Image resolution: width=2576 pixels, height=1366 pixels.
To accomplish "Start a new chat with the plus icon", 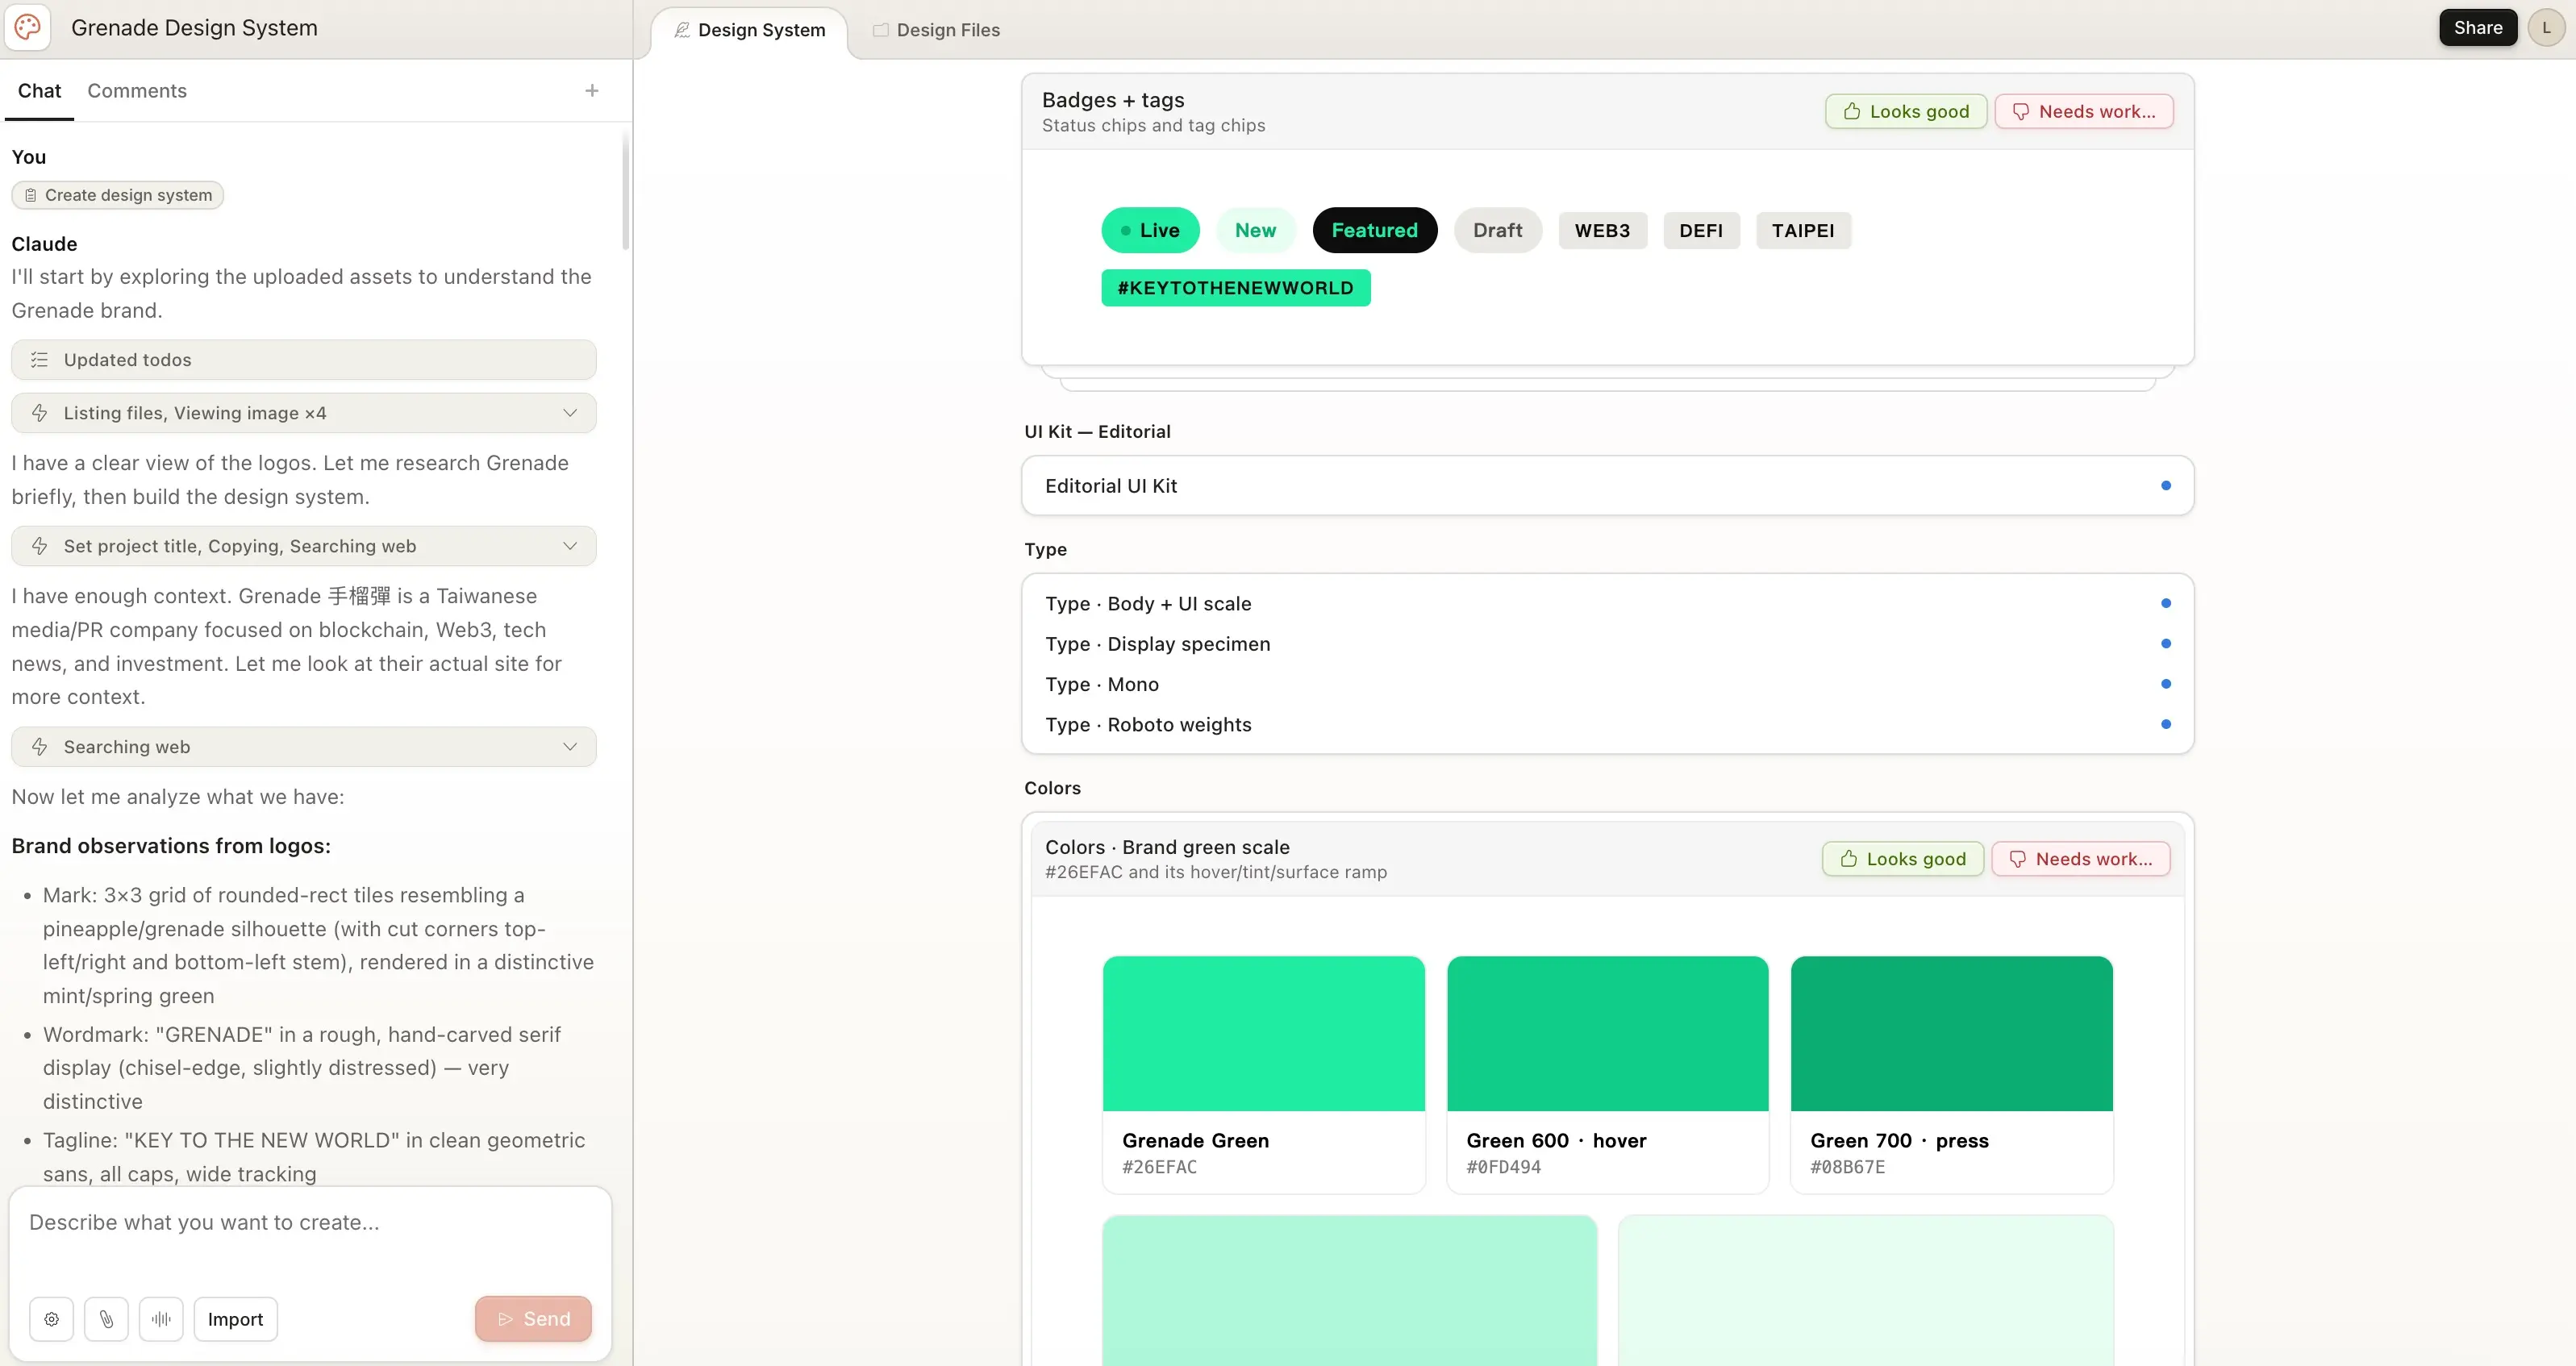I will pyautogui.click(x=592, y=90).
